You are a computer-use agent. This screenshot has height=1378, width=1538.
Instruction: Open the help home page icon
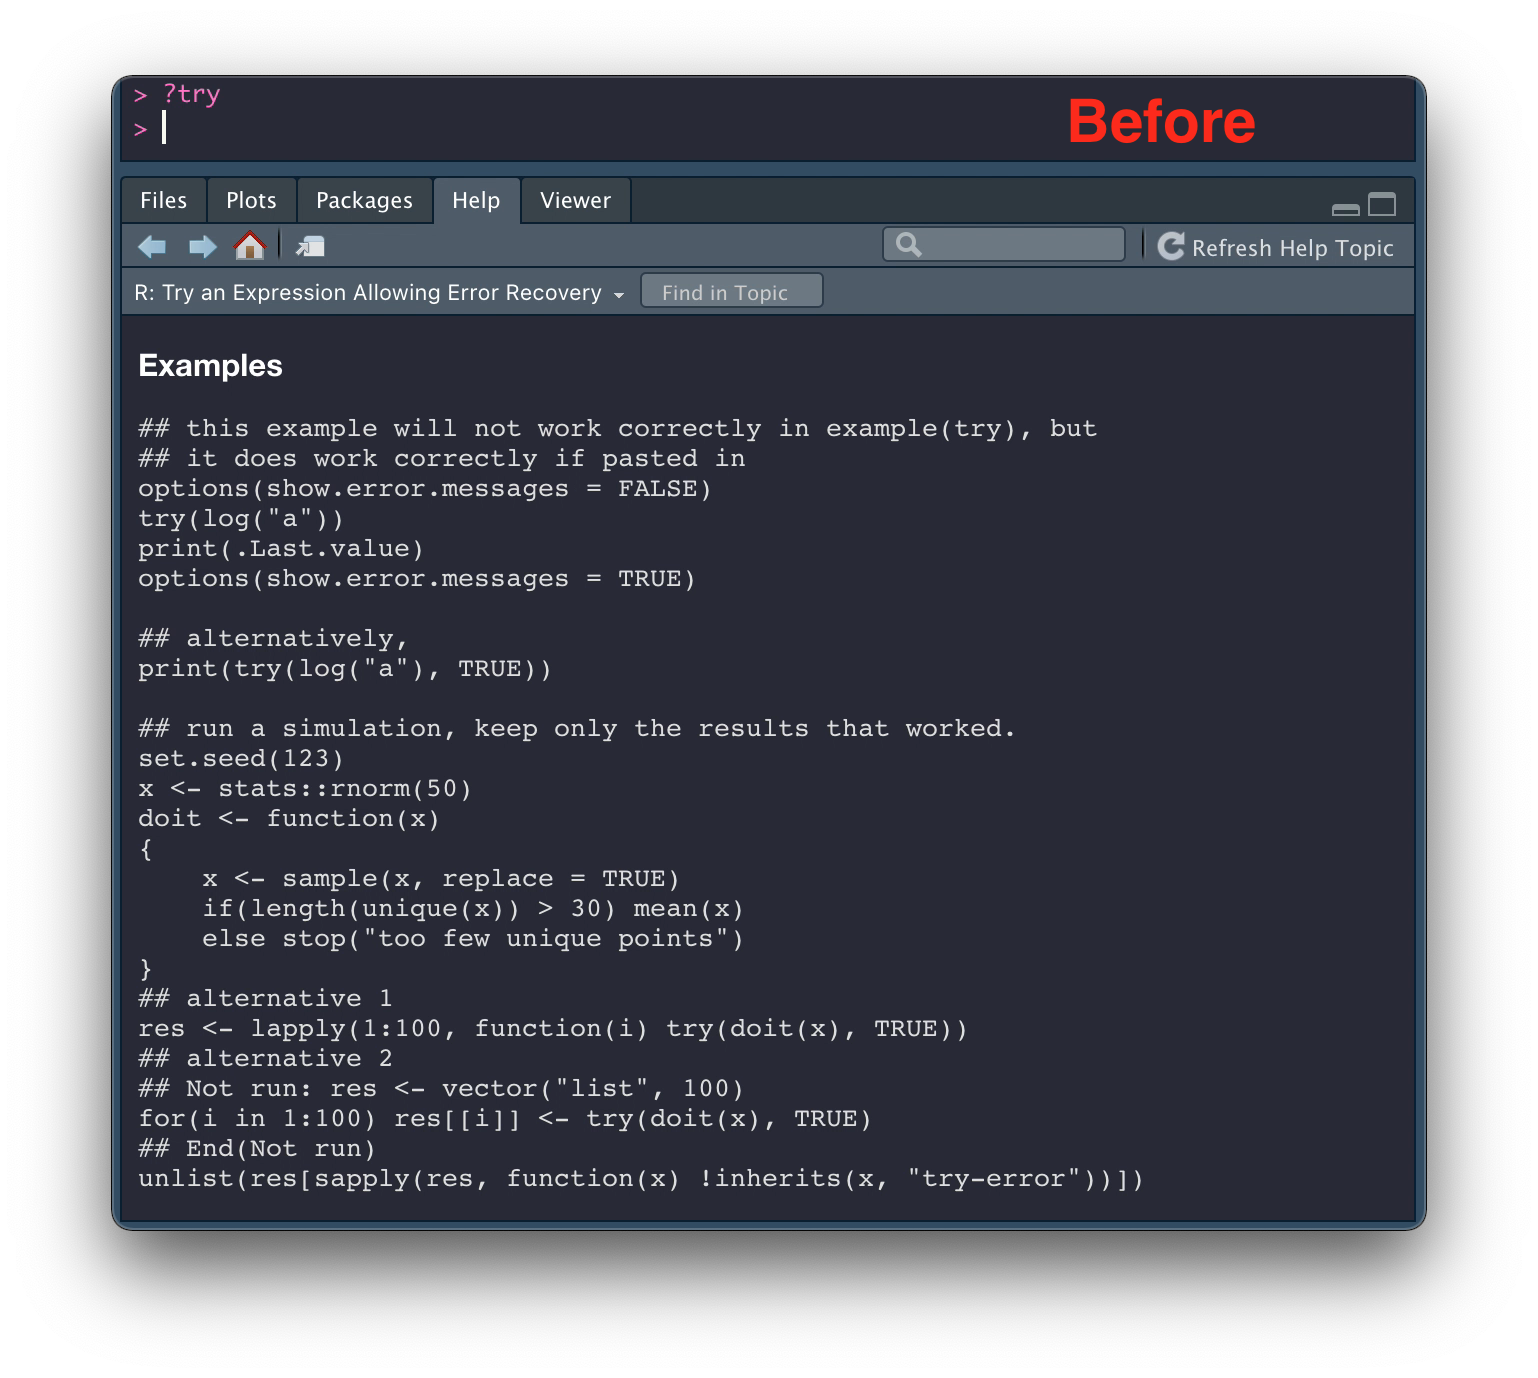(x=250, y=245)
